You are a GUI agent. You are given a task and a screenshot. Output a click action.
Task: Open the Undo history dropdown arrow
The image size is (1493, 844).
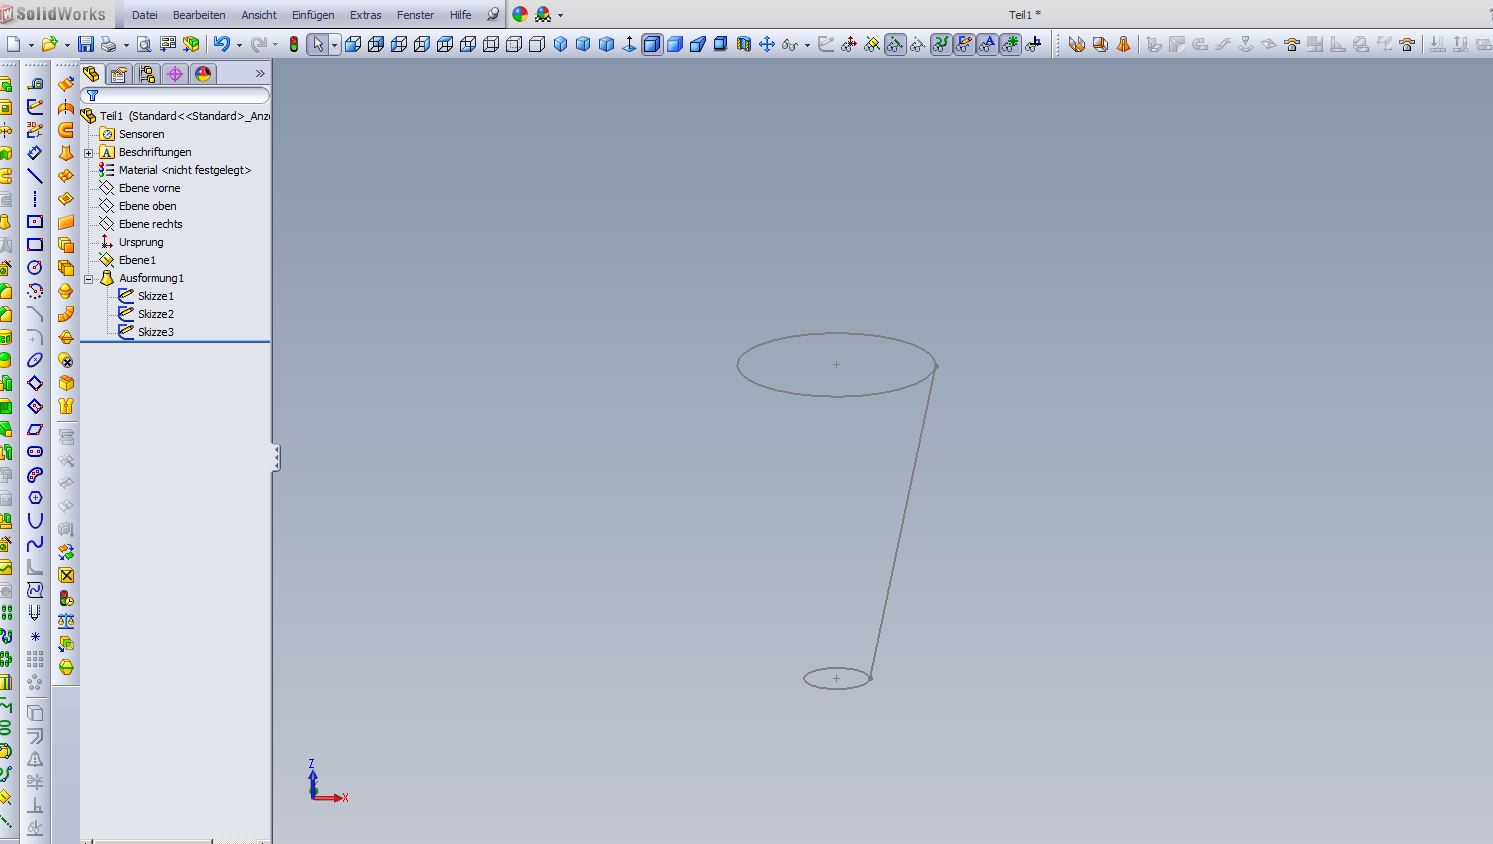coord(239,45)
